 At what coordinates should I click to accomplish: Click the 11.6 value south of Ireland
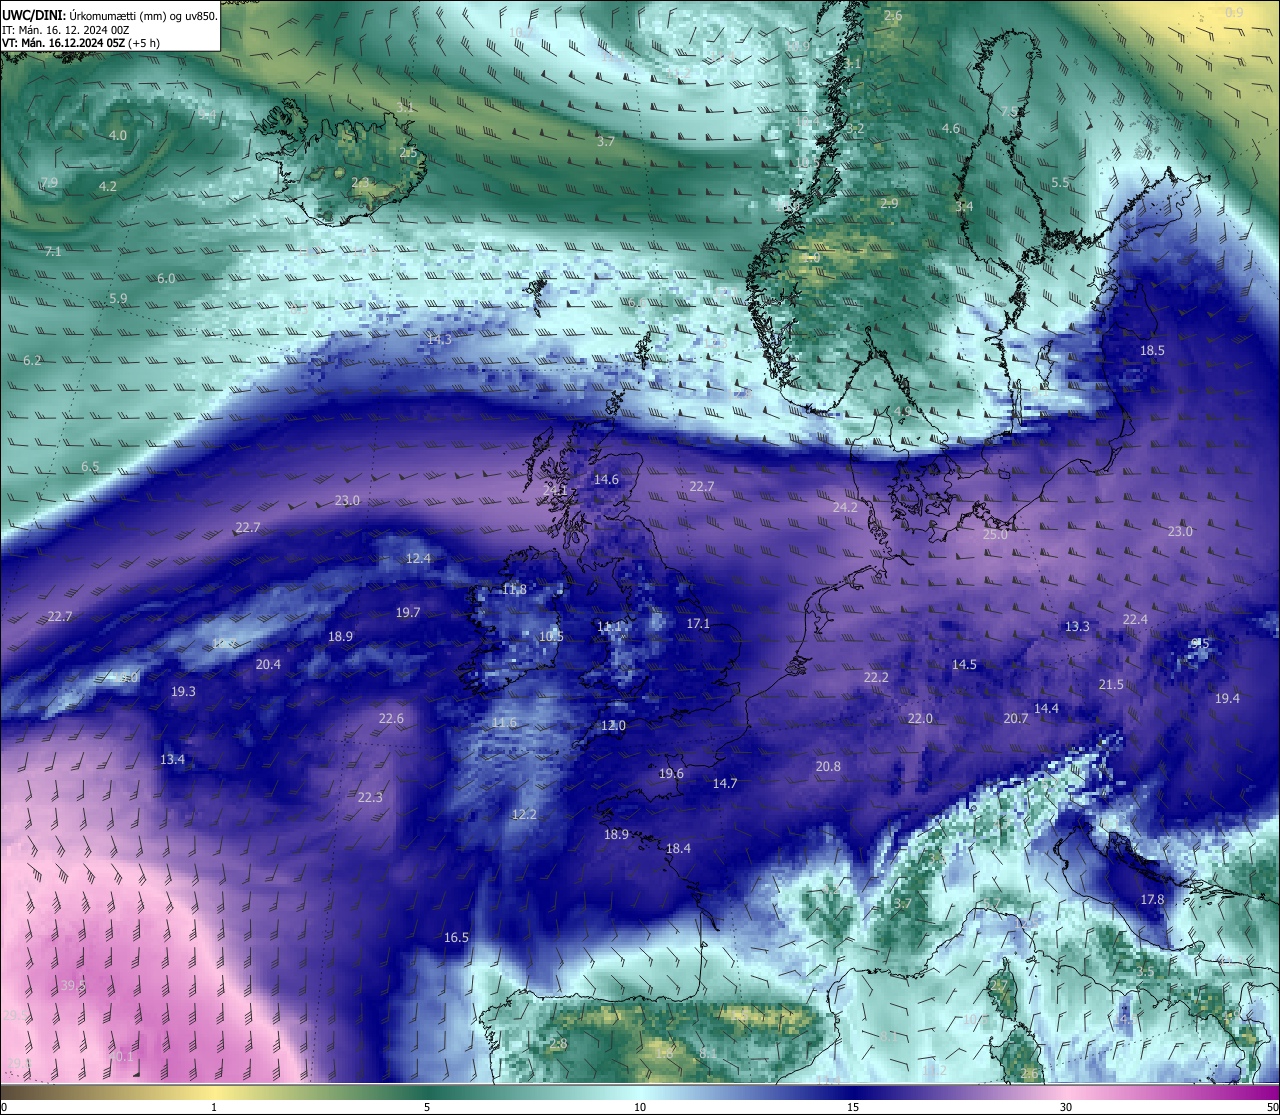(x=504, y=723)
